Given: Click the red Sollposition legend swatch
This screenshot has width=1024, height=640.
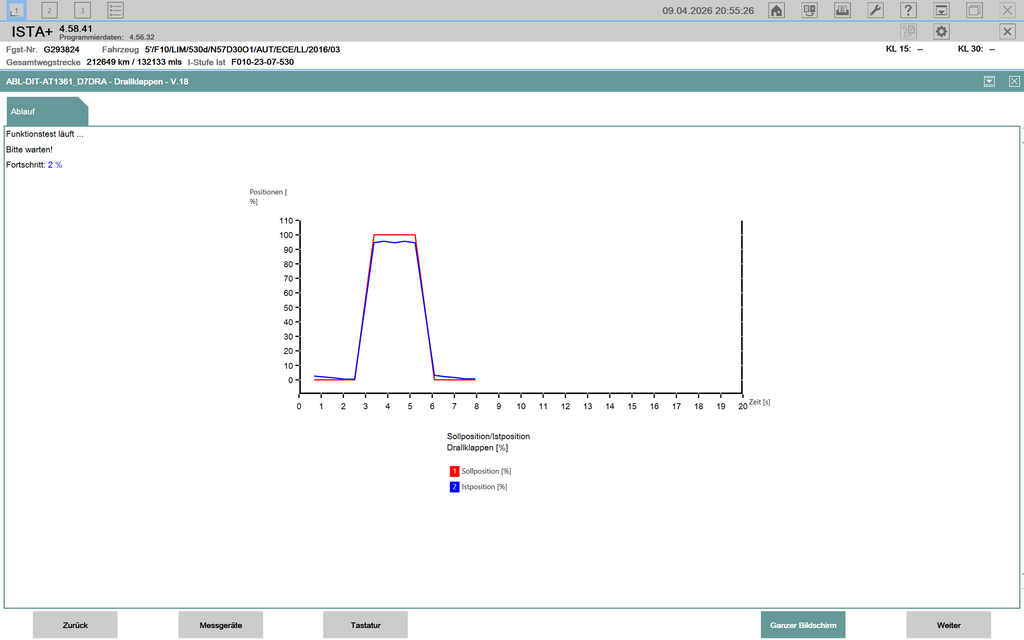Looking at the screenshot, I should point(454,470).
